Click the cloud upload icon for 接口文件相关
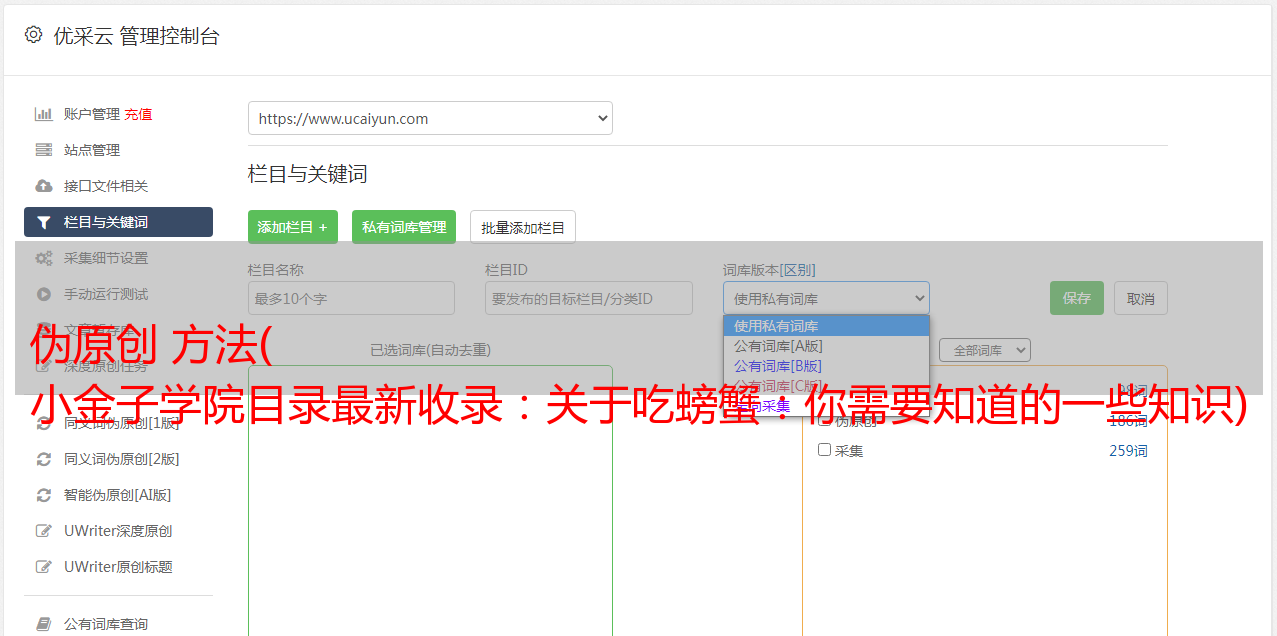Image resolution: width=1277 pixels, height=636 pixels. tap(43, 186)
